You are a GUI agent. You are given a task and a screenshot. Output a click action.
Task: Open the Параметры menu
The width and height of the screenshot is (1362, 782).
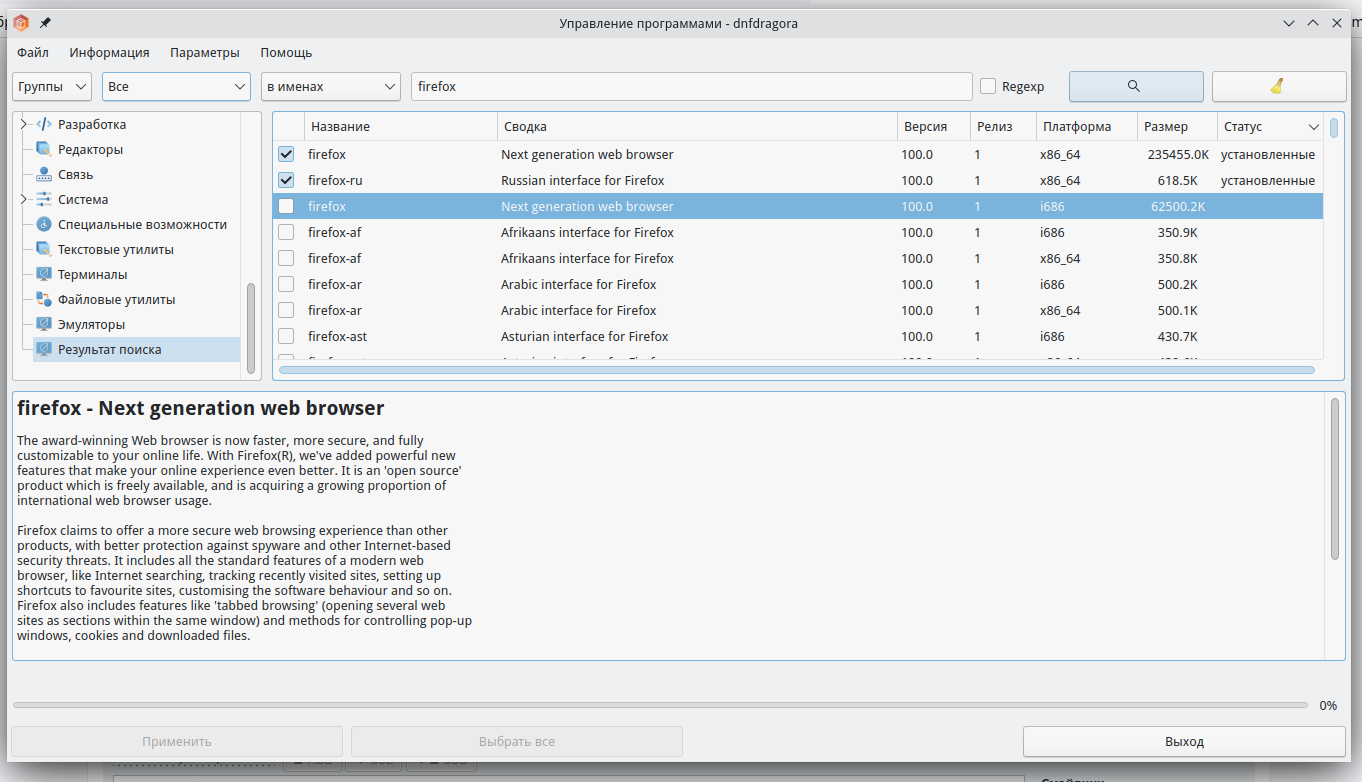pyautogui.click(x=205, y=53)
